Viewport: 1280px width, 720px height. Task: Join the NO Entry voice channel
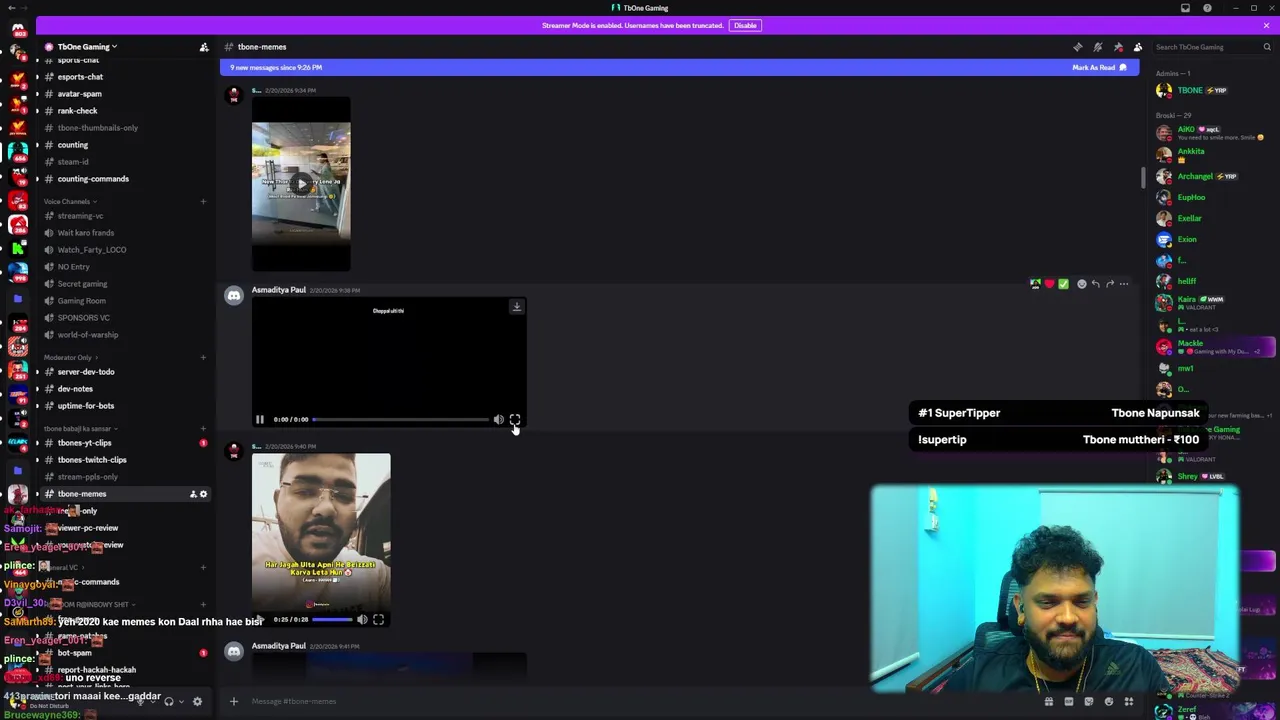[73, 267]
